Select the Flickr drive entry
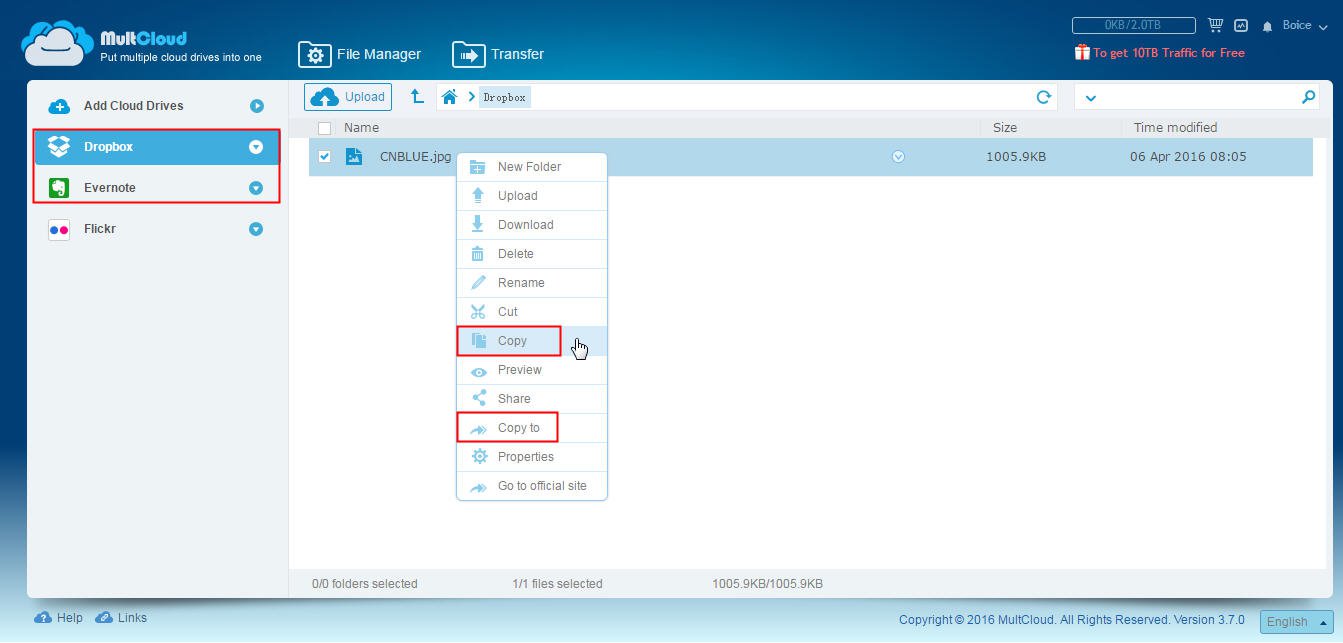 point(156,229)
